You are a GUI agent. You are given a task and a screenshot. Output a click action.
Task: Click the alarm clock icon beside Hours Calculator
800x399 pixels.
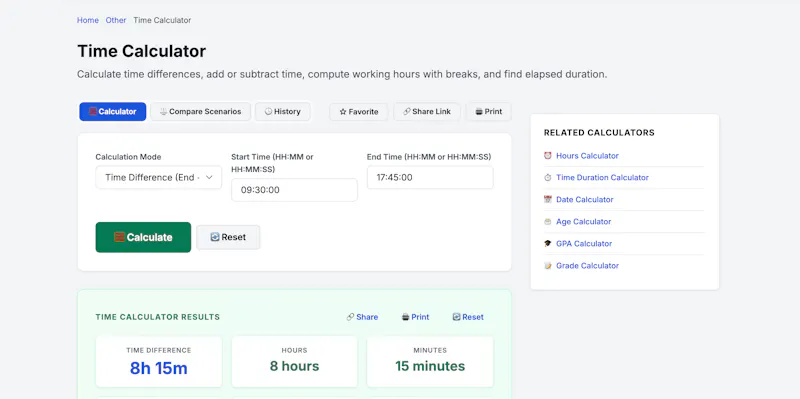point(548,156)
